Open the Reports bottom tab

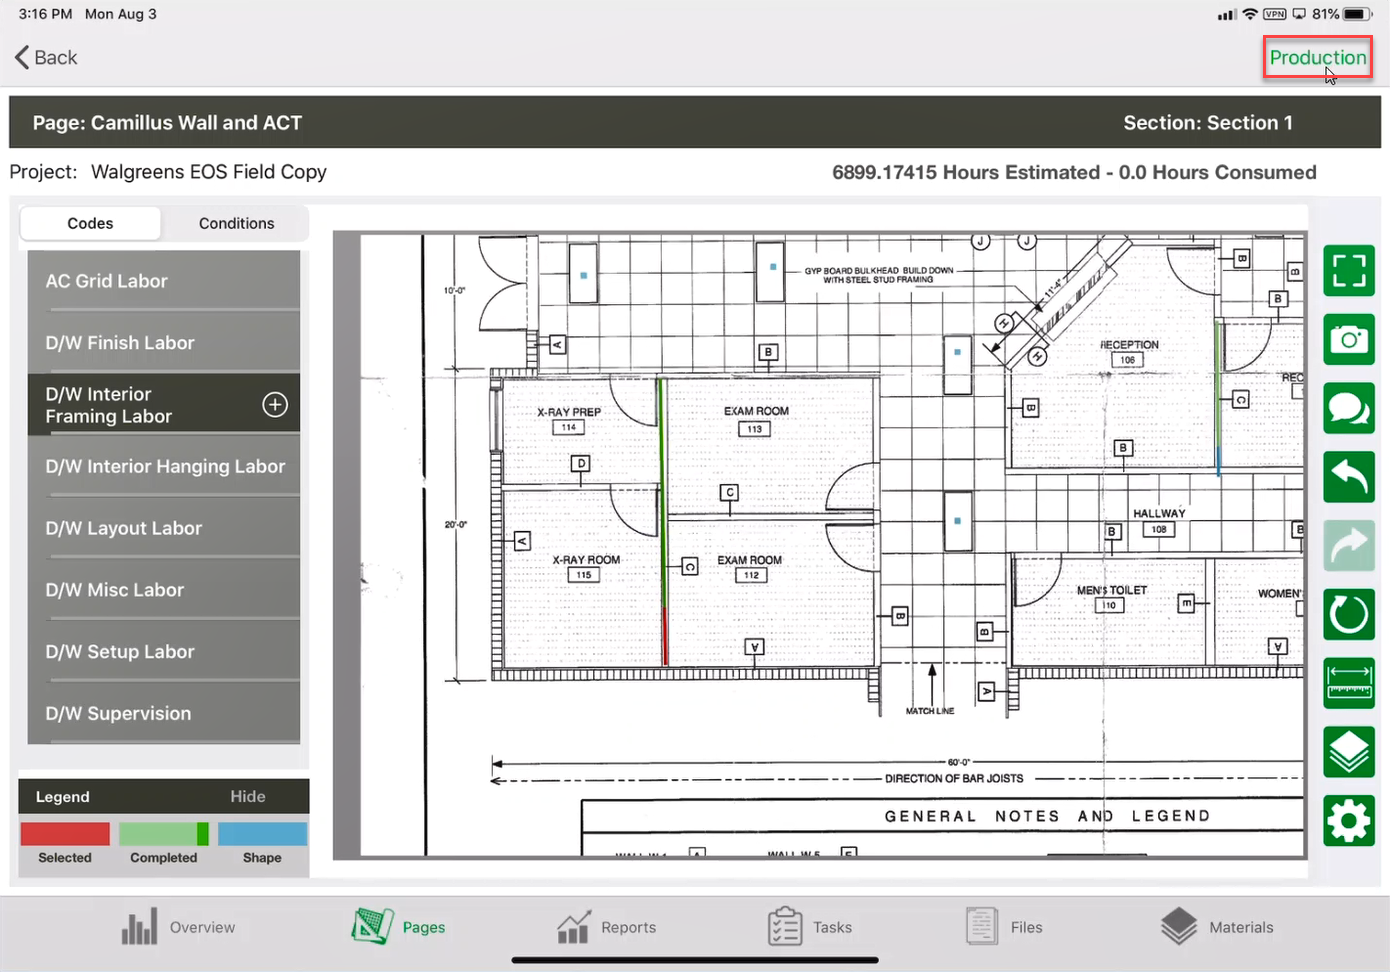tap(607, 927)
